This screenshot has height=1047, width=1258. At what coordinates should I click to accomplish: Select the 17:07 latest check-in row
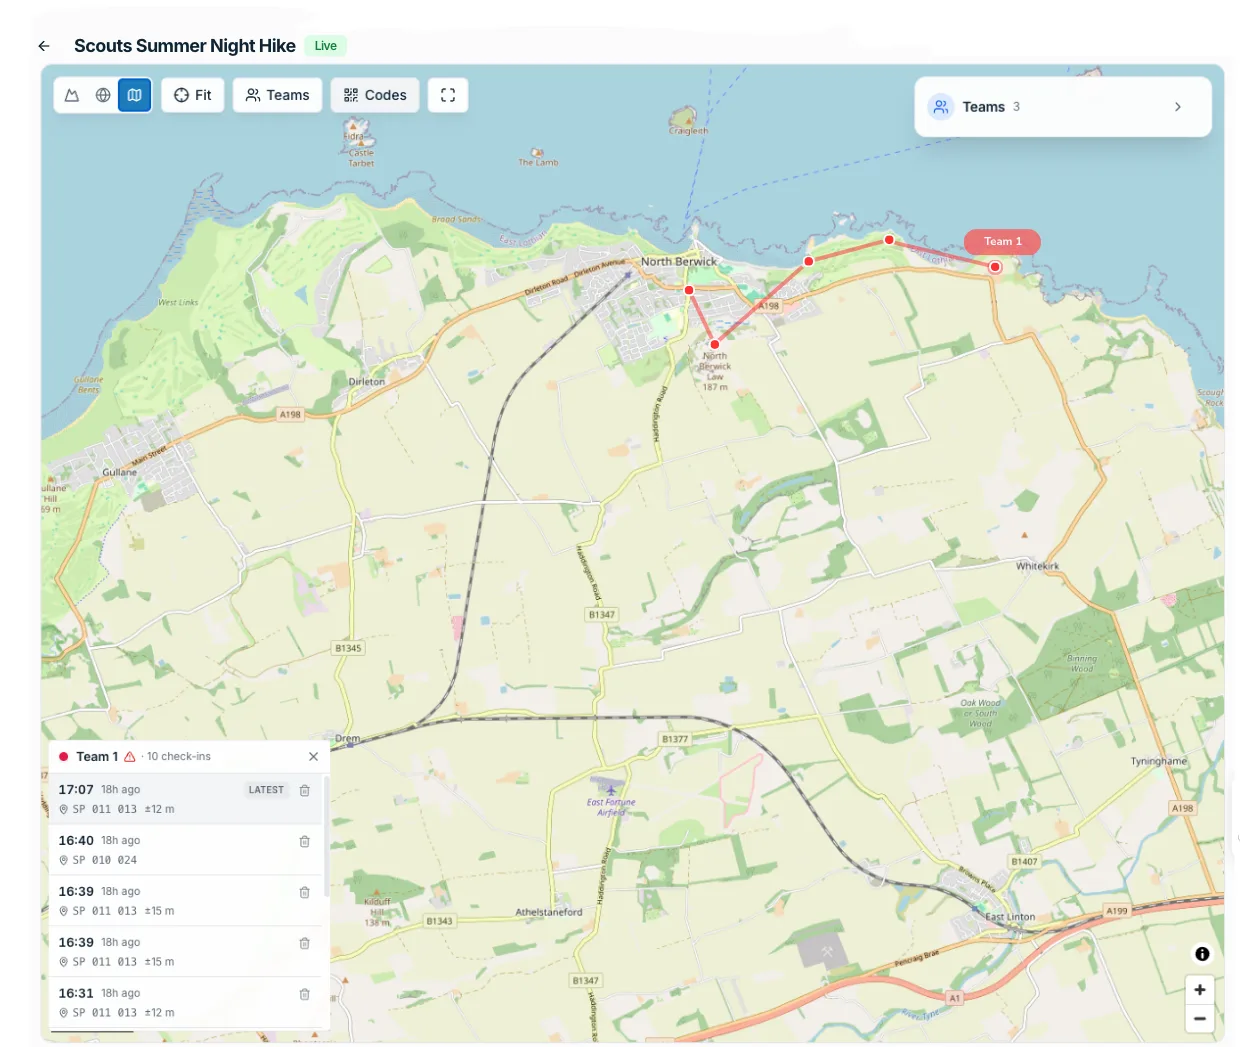[x=187, y=799]
